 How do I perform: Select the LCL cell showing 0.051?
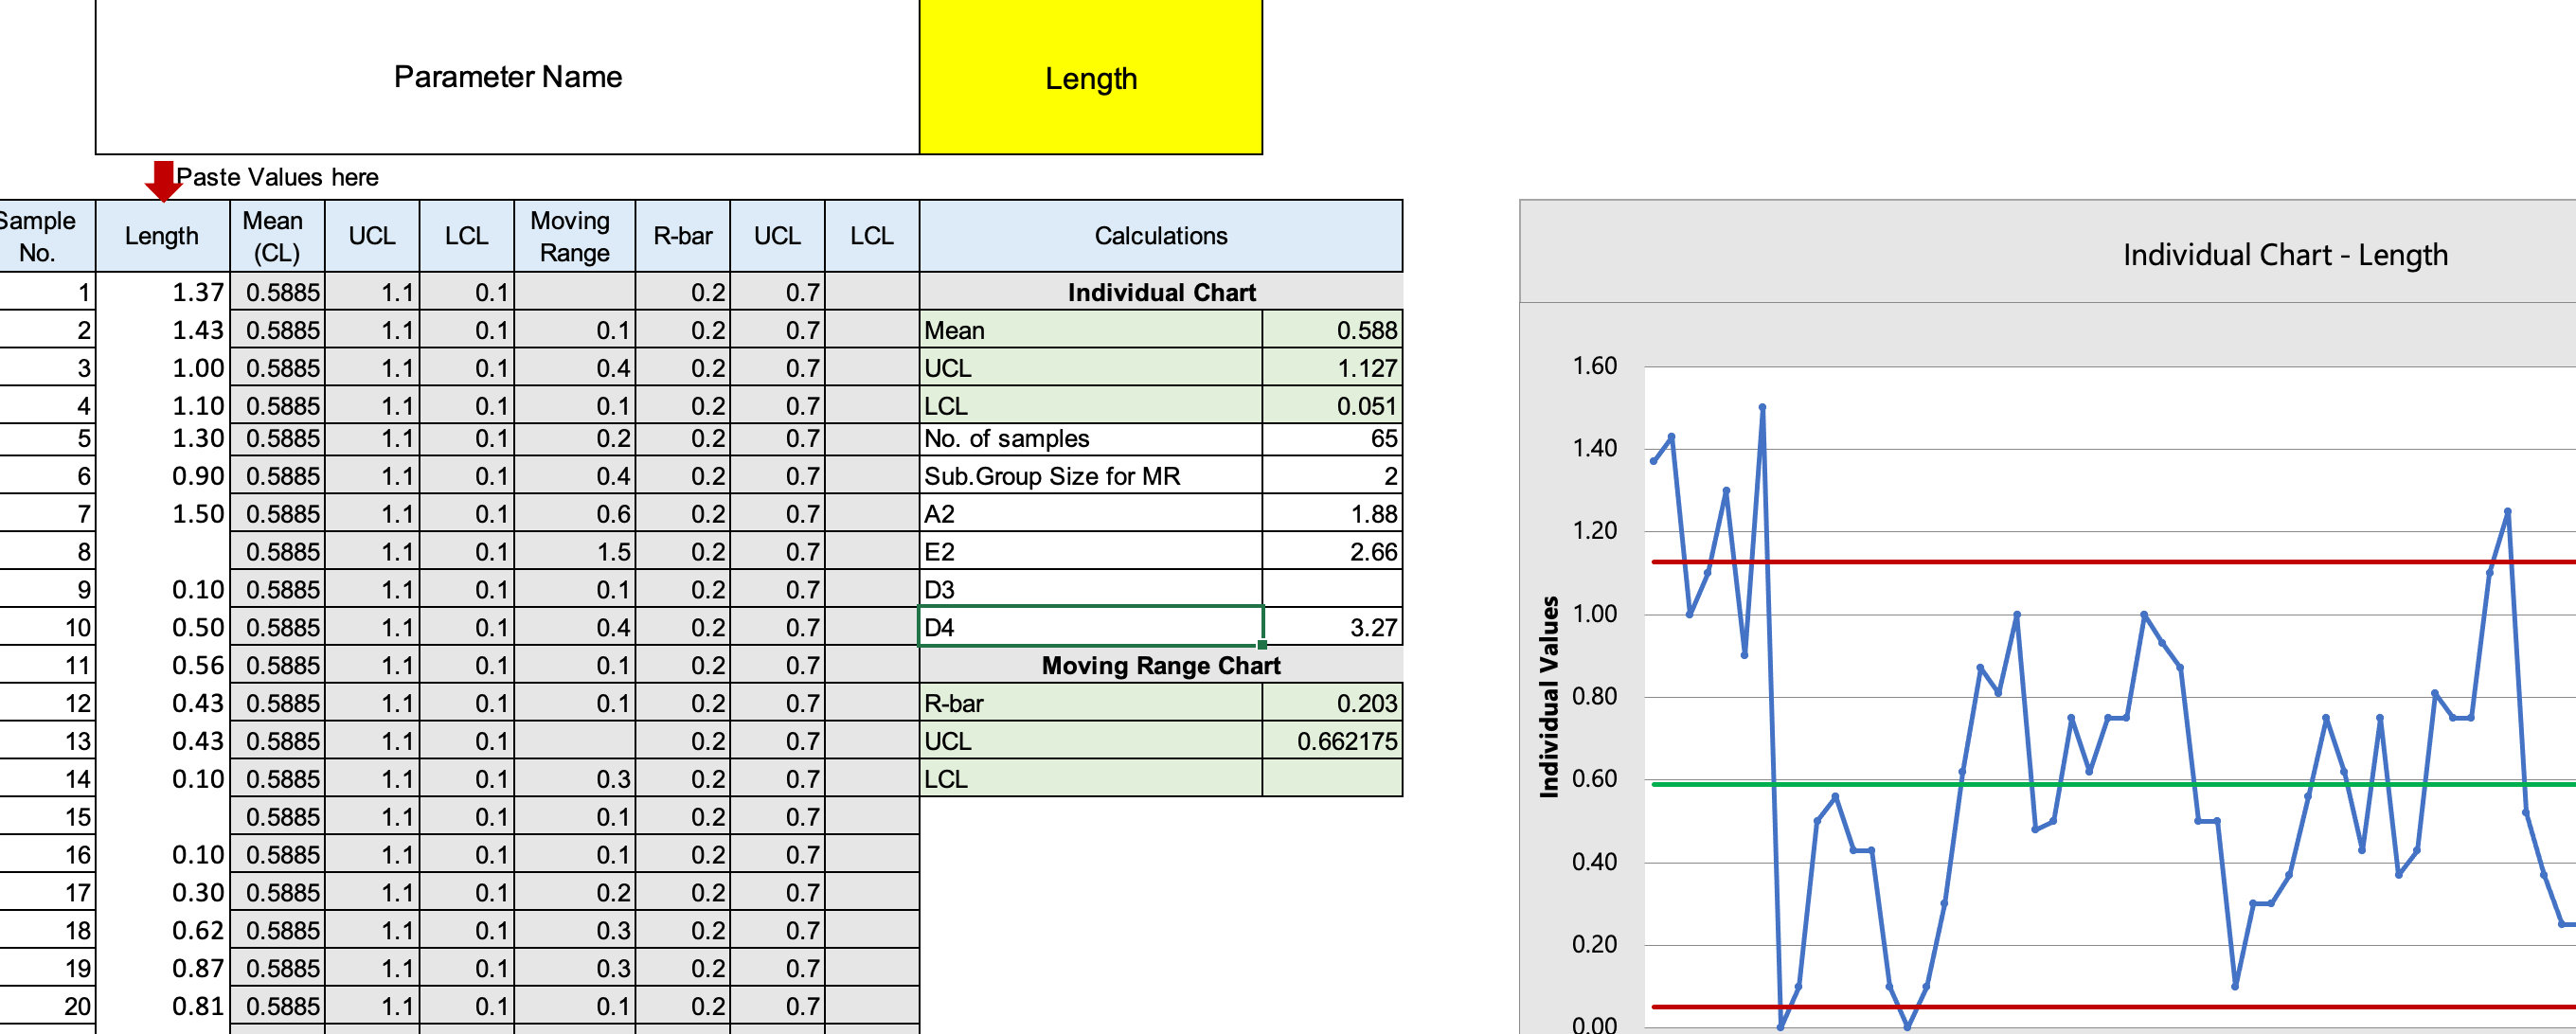pos(1330,405)
